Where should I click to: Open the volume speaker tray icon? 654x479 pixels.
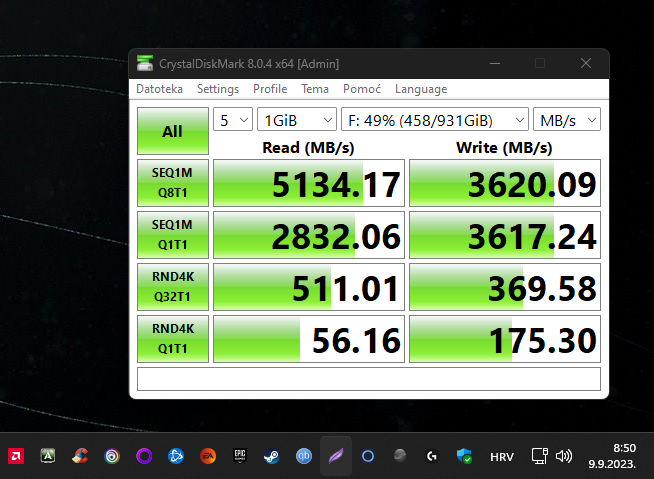coord(563,456)
